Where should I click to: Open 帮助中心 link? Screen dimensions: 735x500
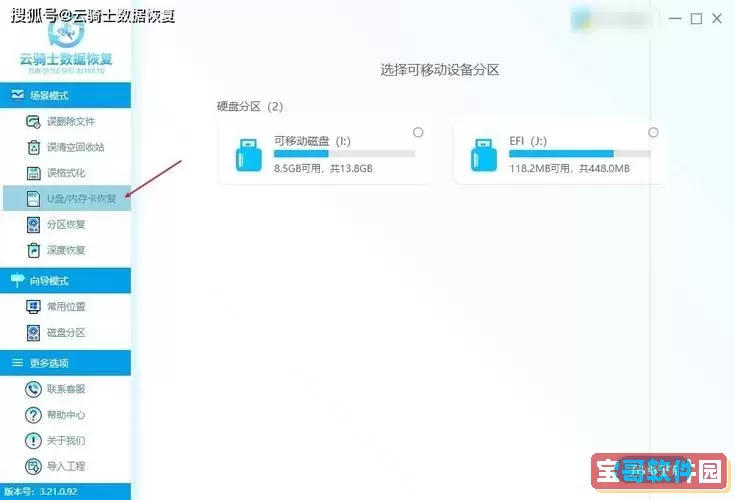pos(66,415)
